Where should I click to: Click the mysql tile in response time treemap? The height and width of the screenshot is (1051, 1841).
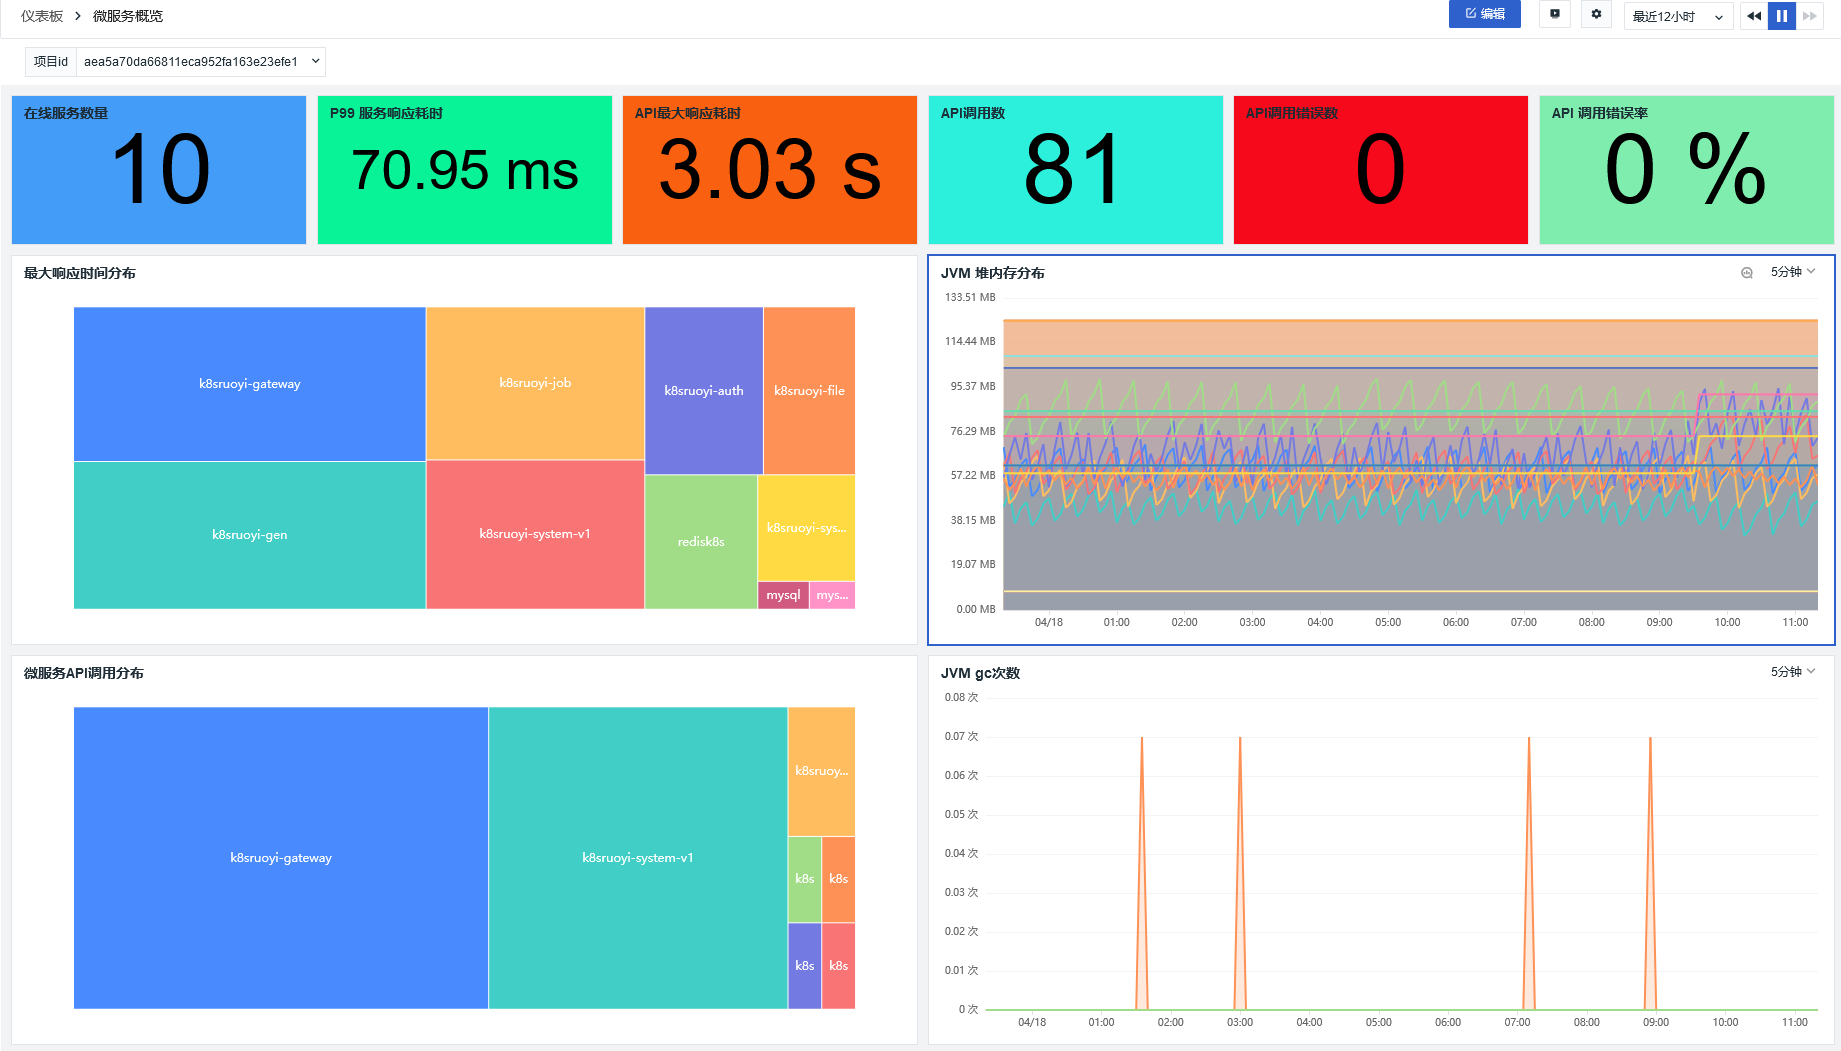pos(783,595)
